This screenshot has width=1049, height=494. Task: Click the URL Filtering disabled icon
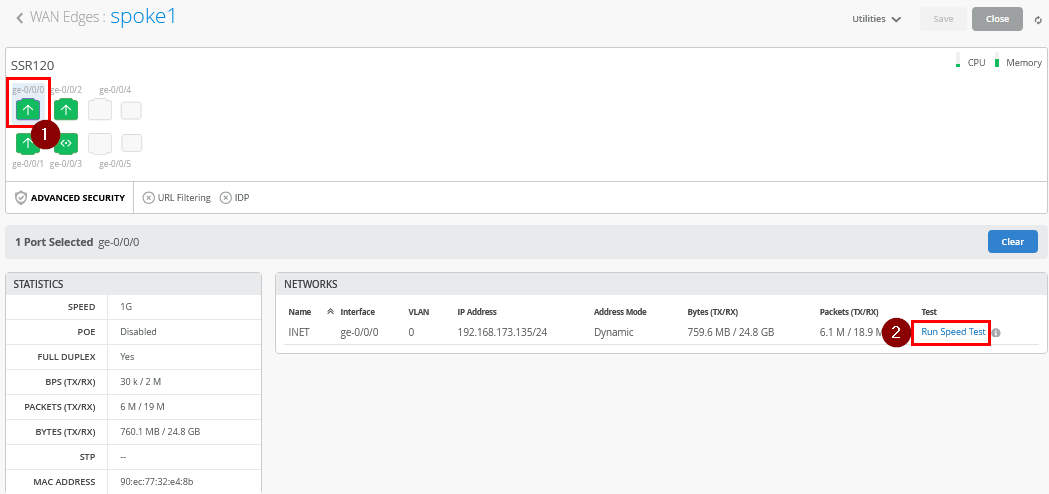[x=149, y=197]
